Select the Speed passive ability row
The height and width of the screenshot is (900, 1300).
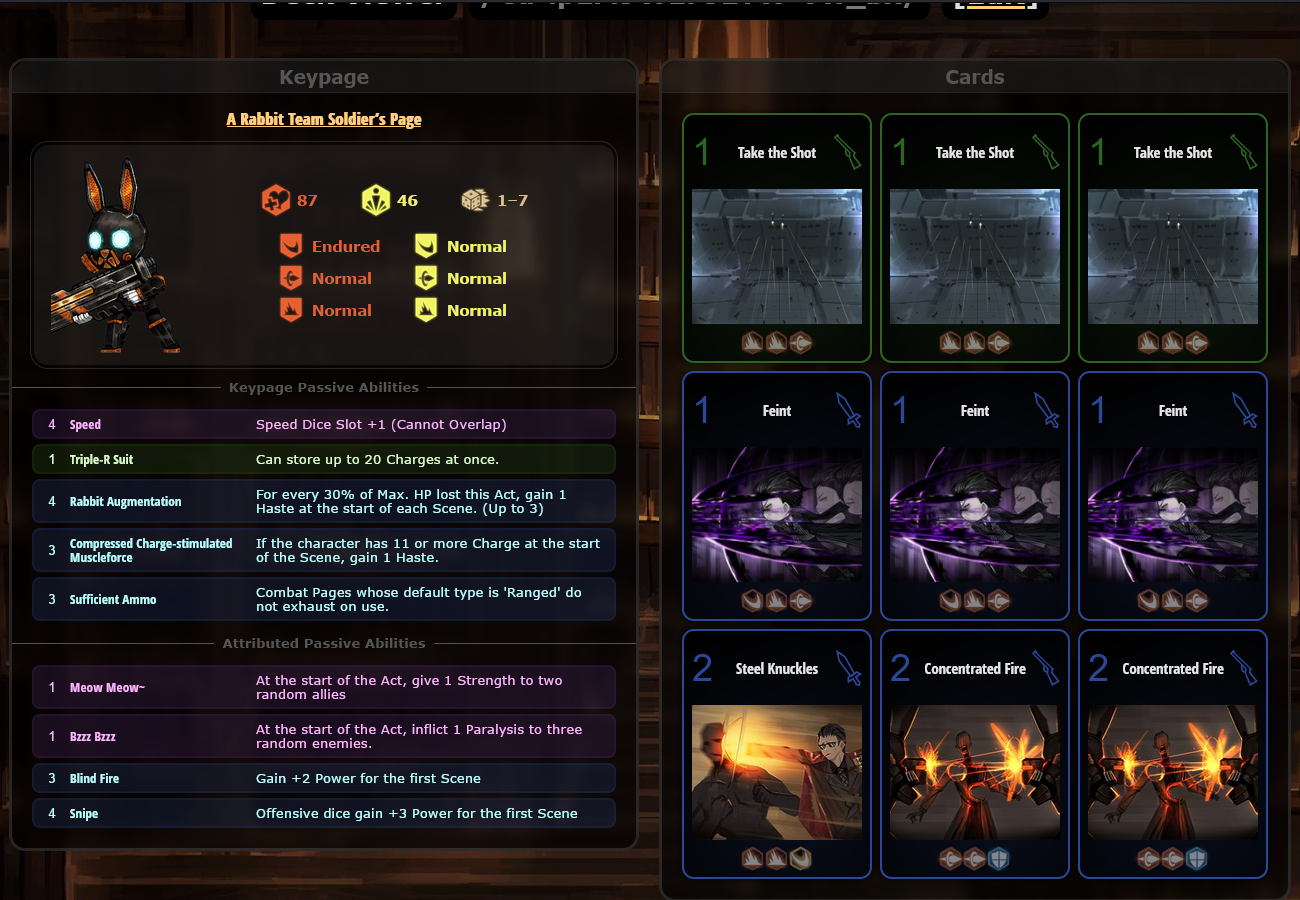point(324,424)
